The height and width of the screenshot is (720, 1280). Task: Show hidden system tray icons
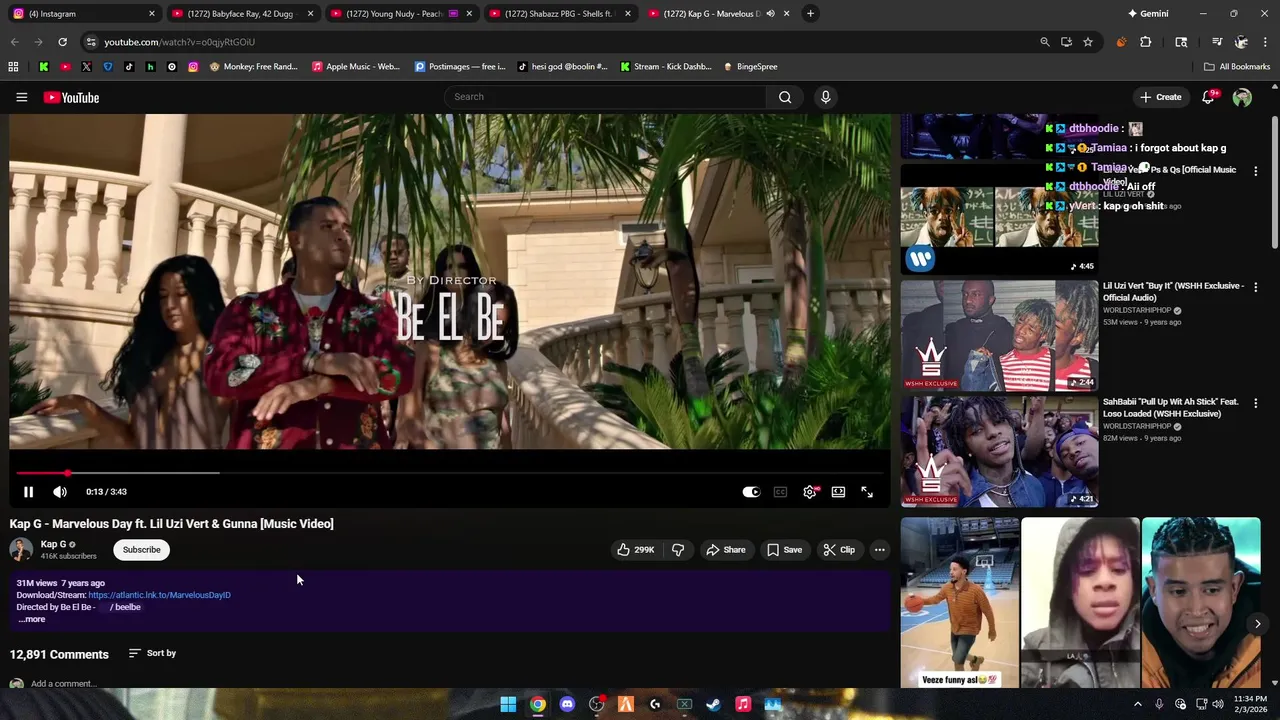pos(1137,704)
